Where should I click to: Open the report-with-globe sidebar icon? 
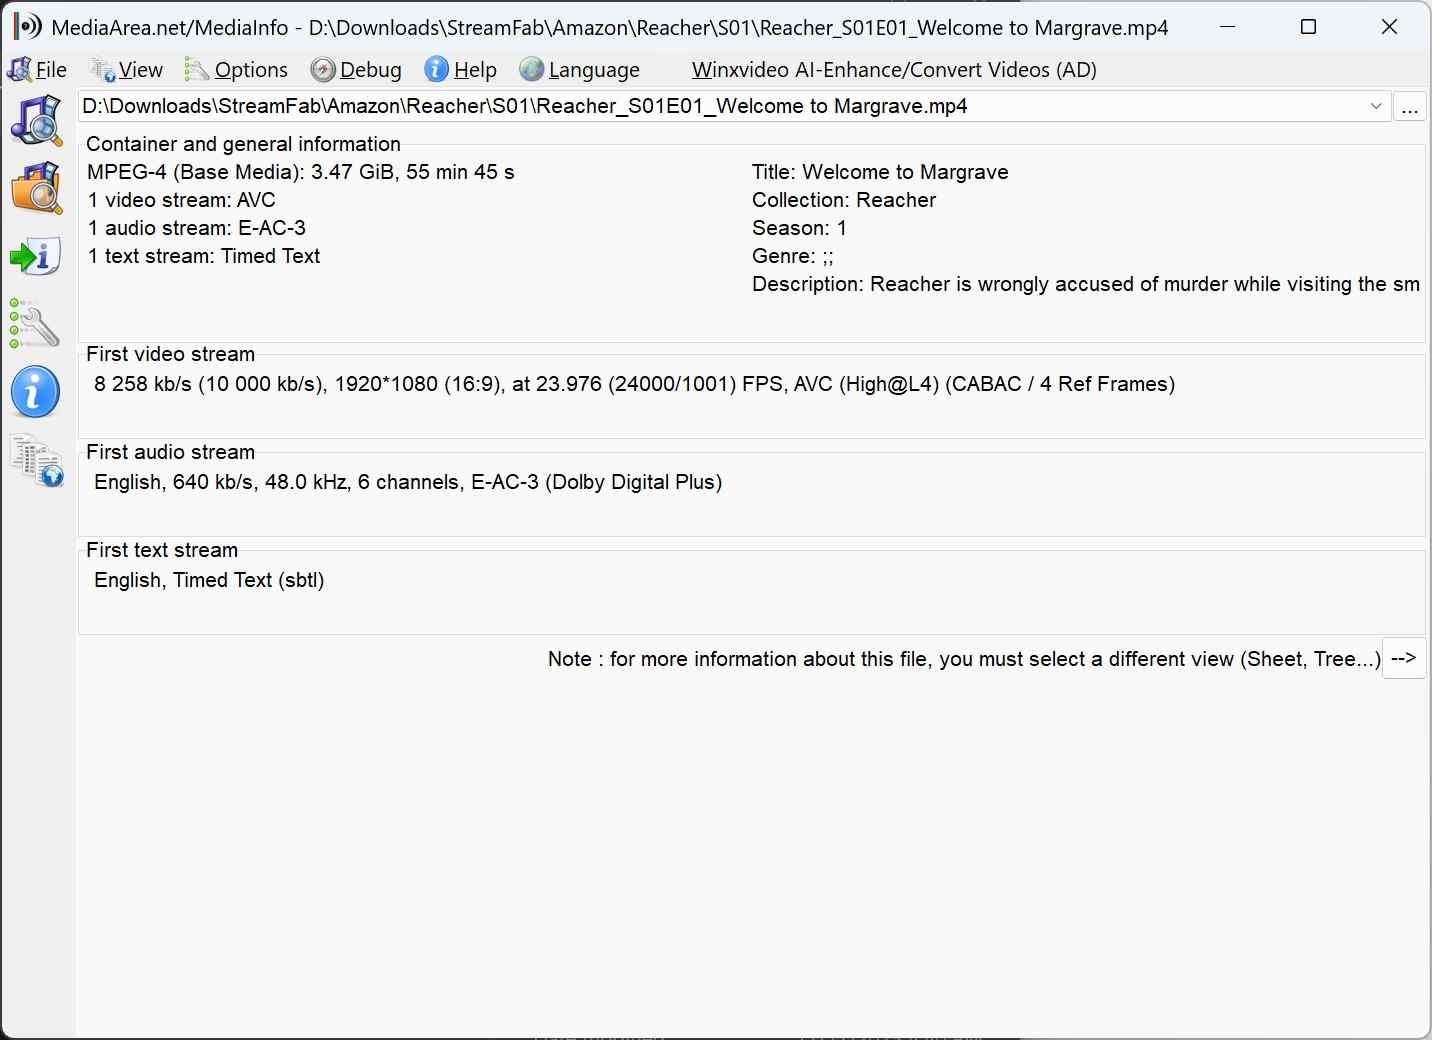click(x=36, y=461)
